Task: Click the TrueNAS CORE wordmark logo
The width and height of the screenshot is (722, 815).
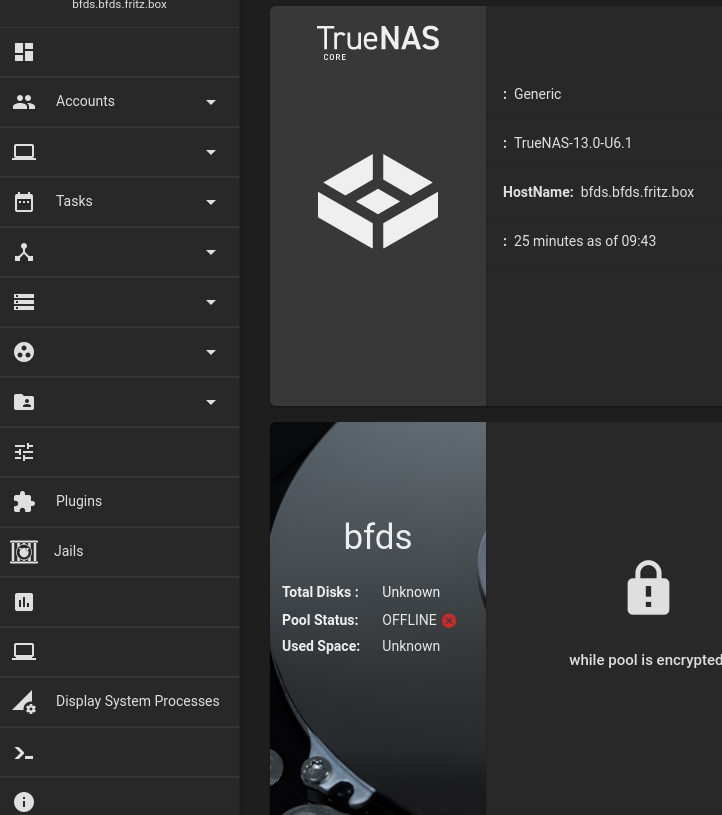Action: click(378, 43)
